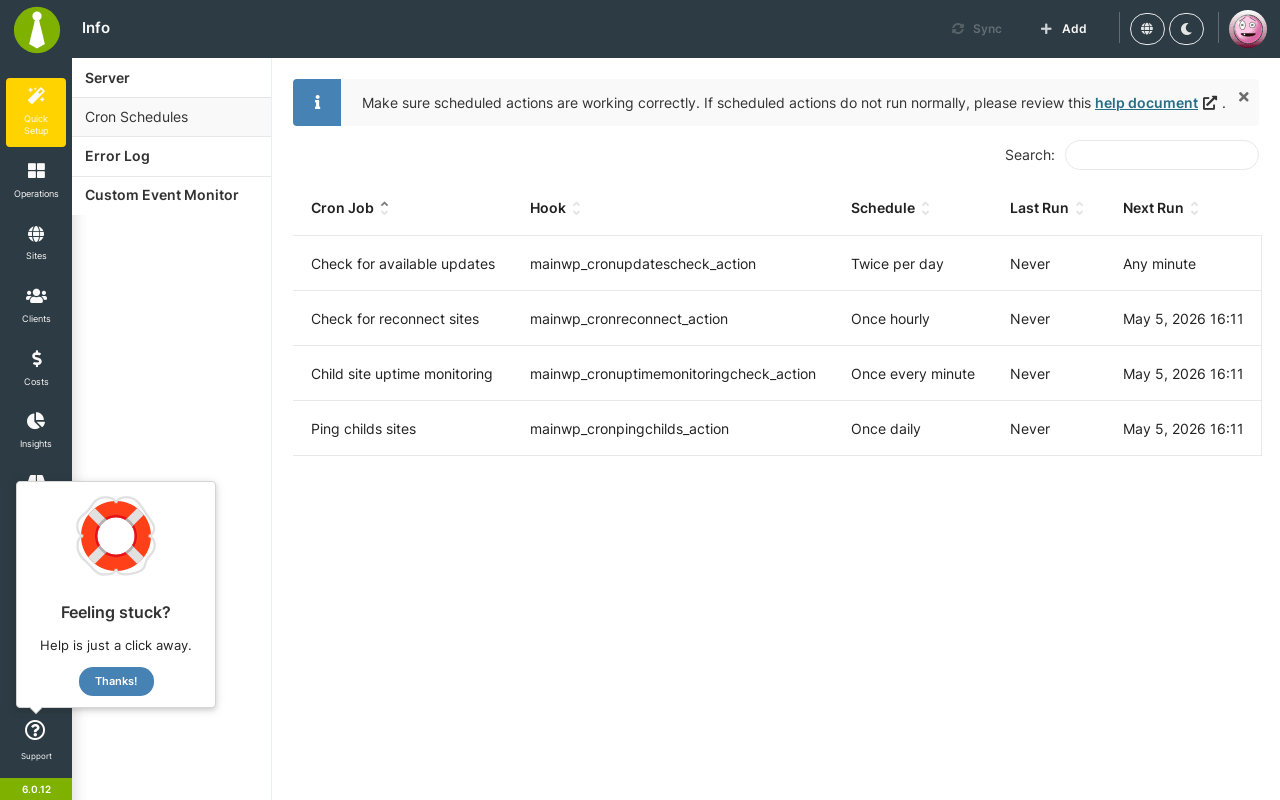Viewport: 1280px width, 800px height.
Task: Focus the Search input field
Action: pyautogui.click(x=1161, y=155)
